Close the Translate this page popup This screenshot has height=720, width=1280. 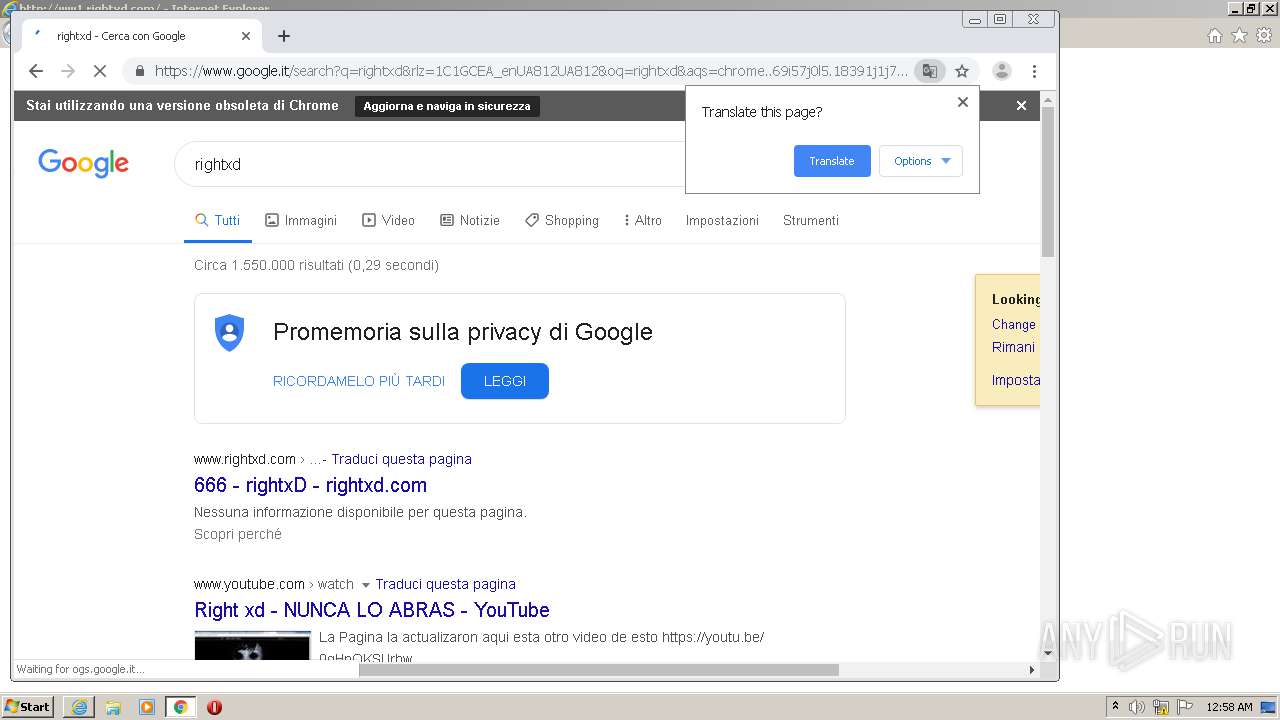click(963, 102)
